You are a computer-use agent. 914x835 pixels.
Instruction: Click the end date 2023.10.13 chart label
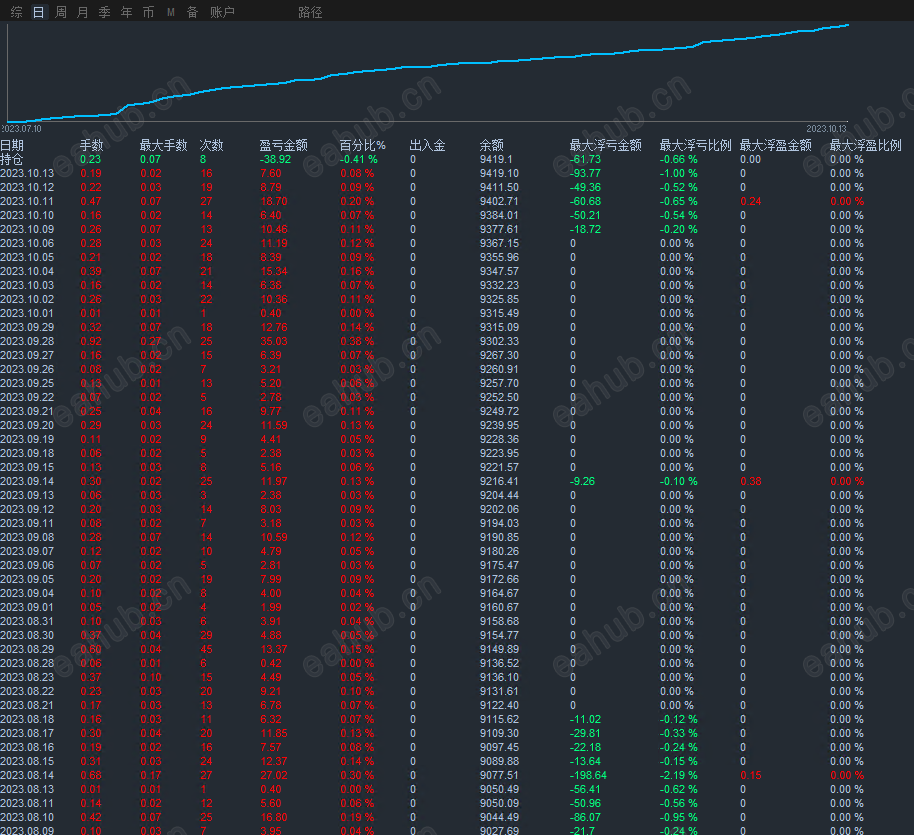[826, 128]
